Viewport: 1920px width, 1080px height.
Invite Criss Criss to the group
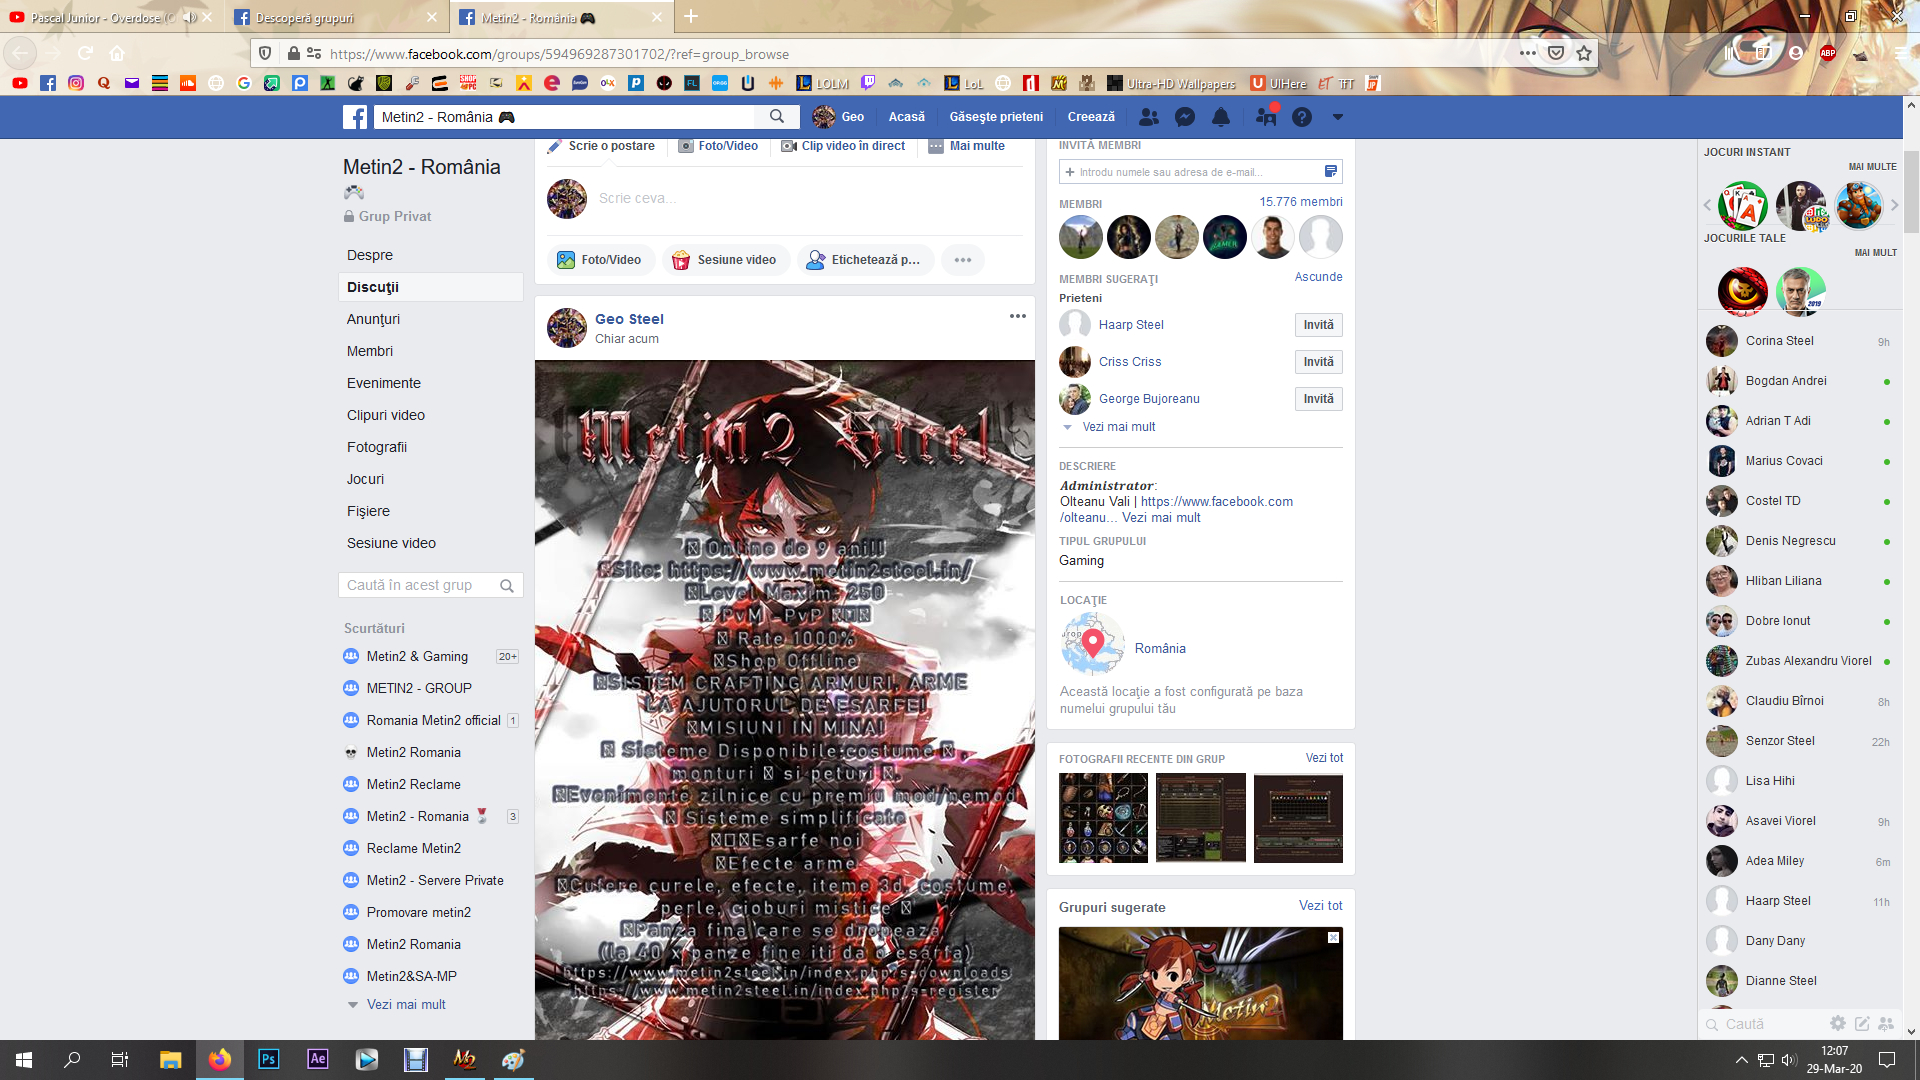(x=1318, y=362)
